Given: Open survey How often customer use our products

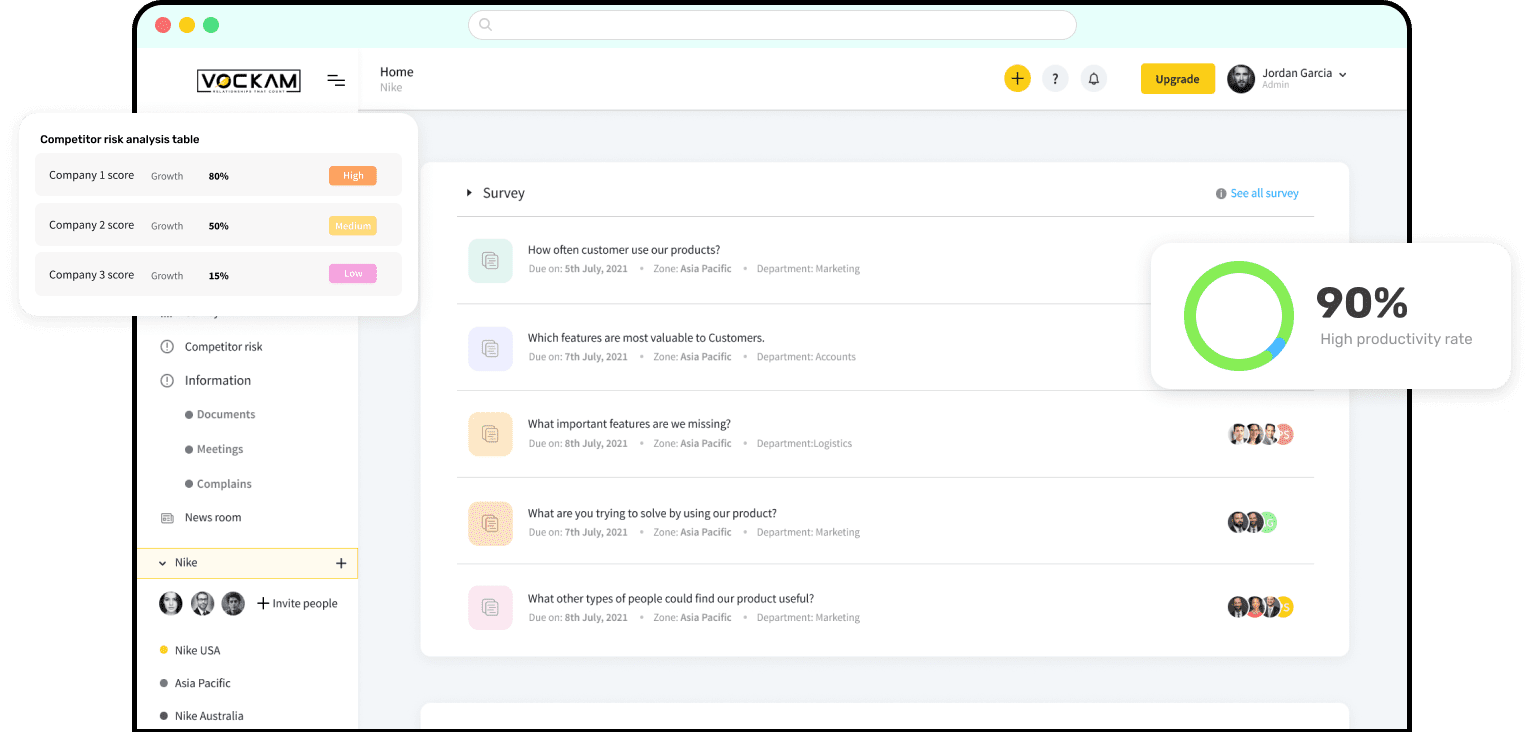Looking at the screenshot, I should pos(624,250).
